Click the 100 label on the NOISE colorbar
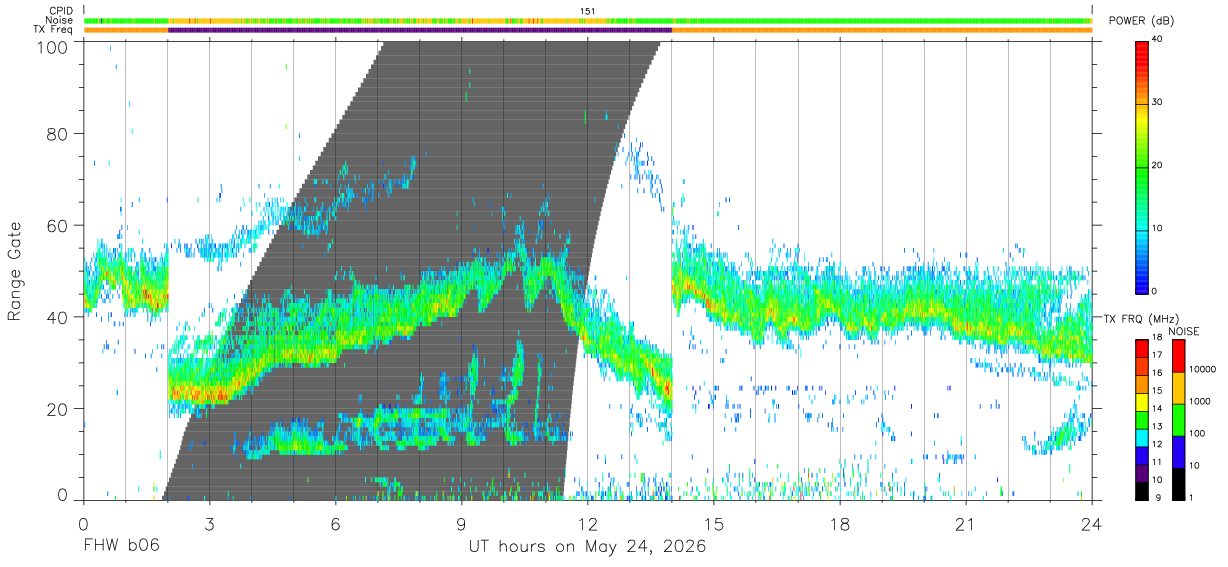The image size is (1228, 567). 1198,435
